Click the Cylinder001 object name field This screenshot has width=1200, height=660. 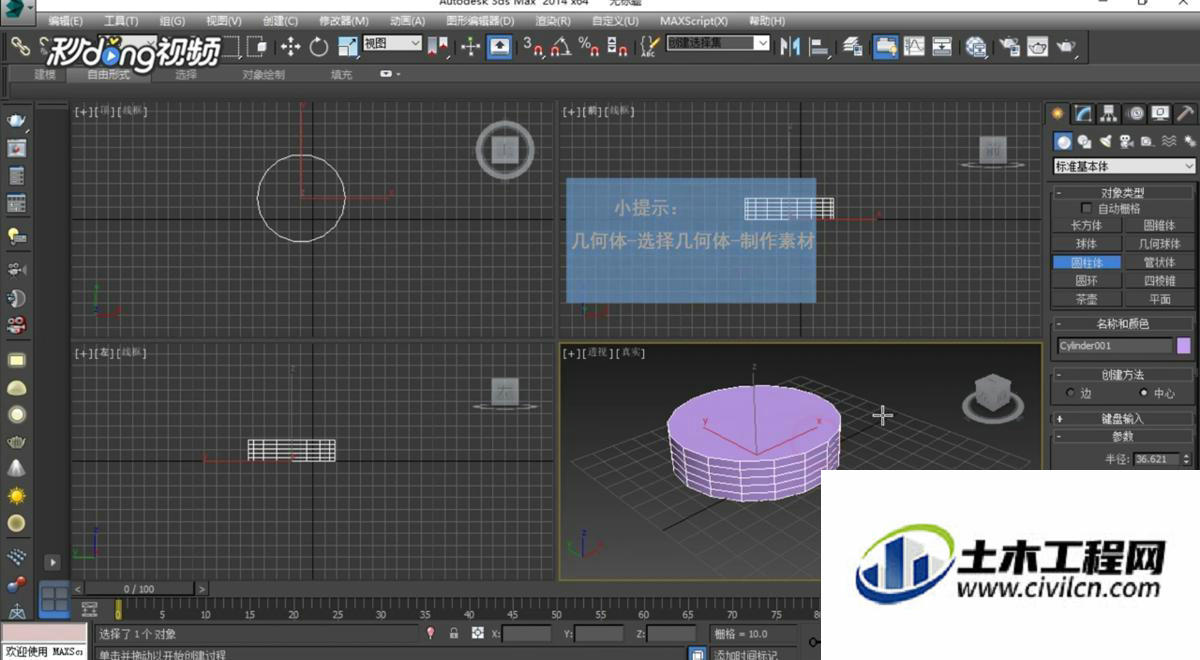tap(1115, 346)
